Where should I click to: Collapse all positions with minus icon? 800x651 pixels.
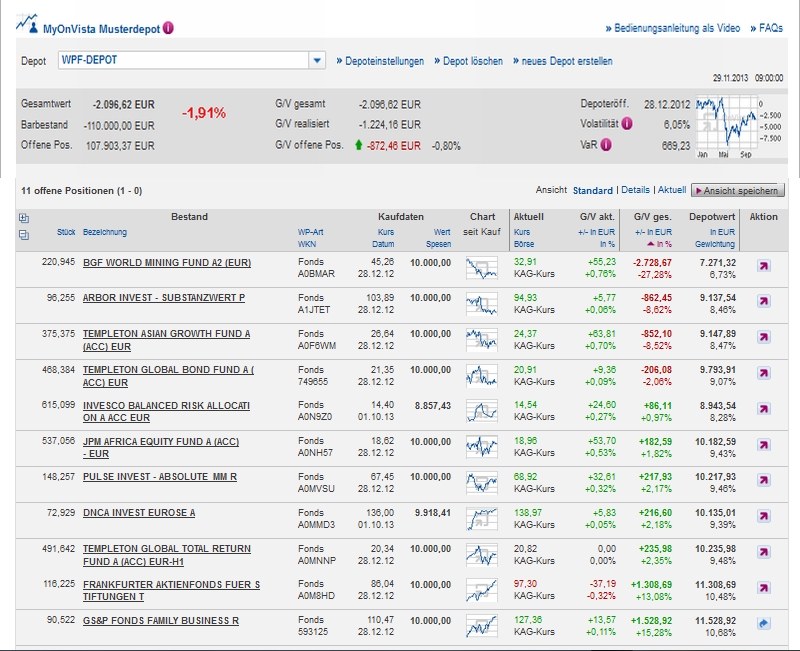point(24,234)
